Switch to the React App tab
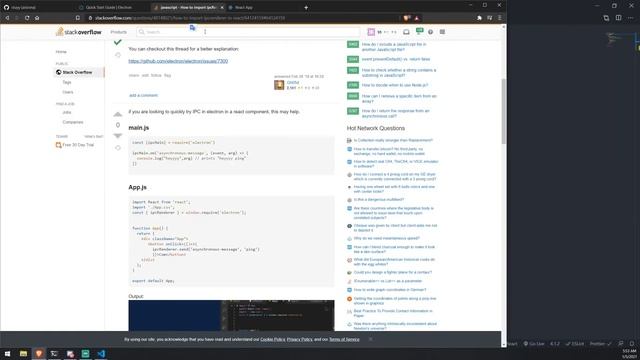 click(x=244, y=7)
